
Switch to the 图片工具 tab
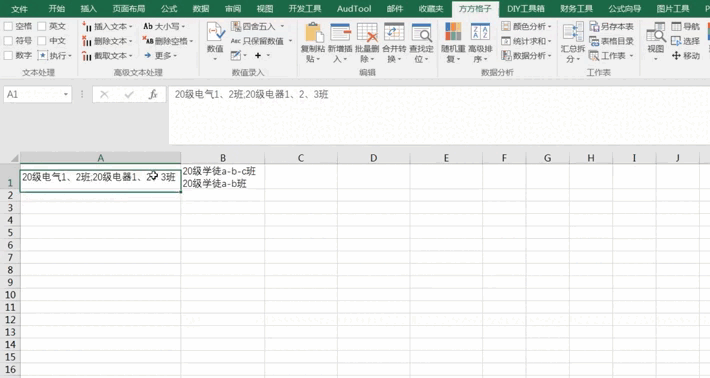pyautogui.click(x=672, y=9)
